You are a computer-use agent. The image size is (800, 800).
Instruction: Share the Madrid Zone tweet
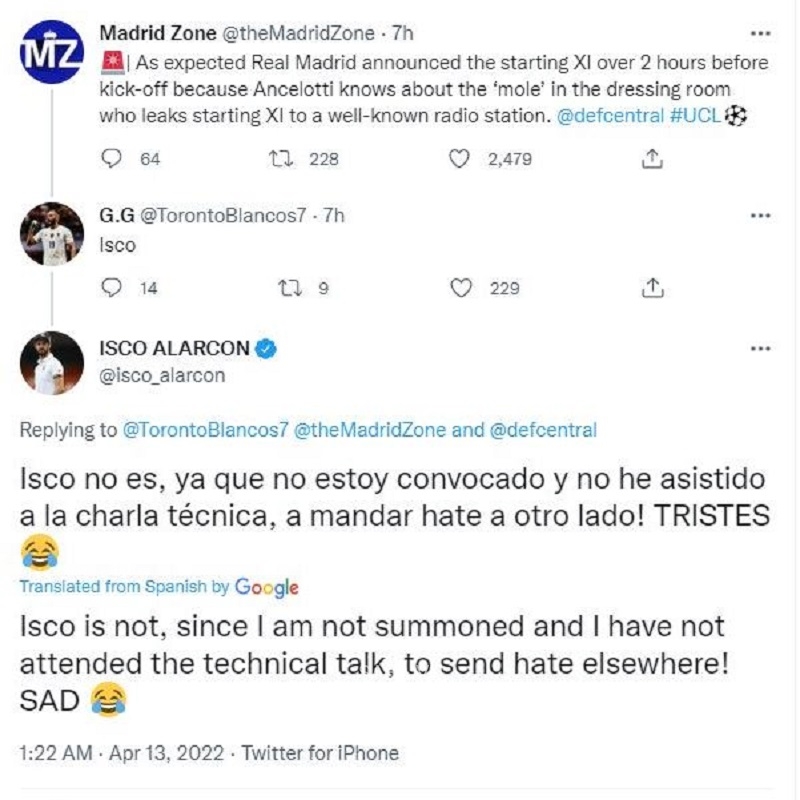[x=652, y=159]
